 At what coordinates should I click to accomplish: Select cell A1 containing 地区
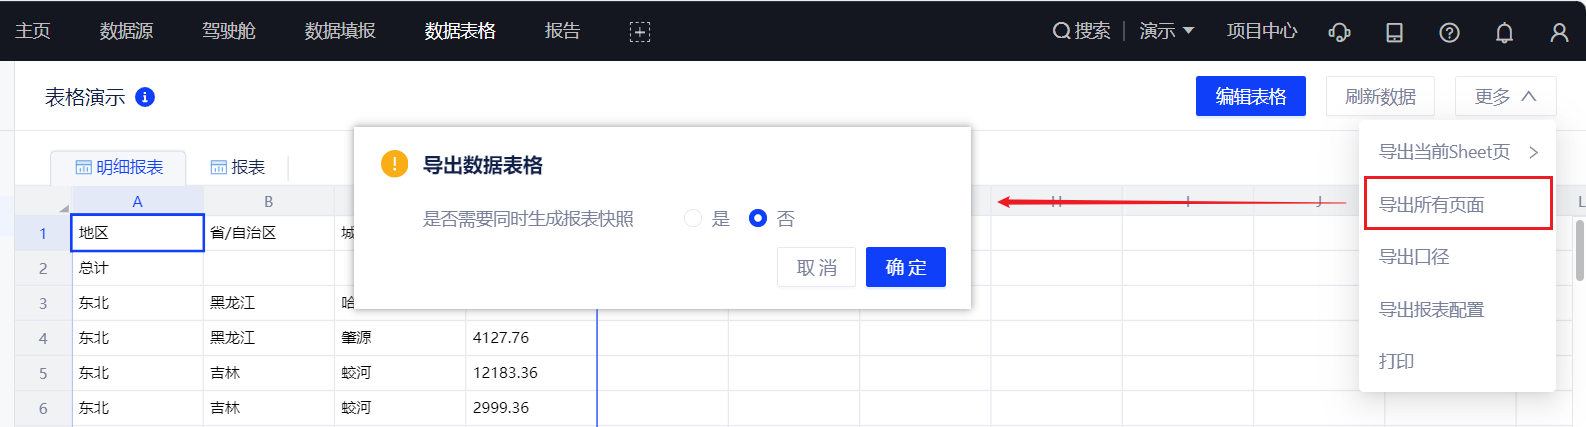[138, 233]
